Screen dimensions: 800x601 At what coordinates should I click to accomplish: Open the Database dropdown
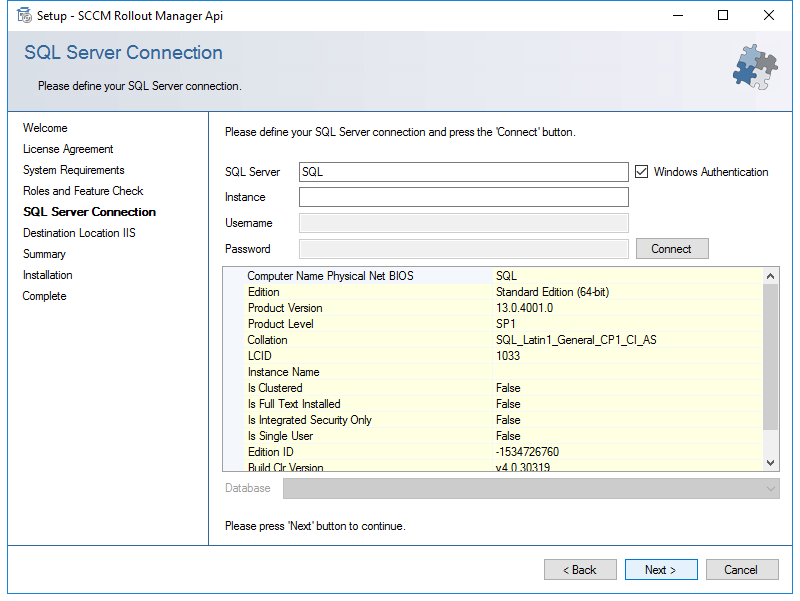(x=531, y=489)
